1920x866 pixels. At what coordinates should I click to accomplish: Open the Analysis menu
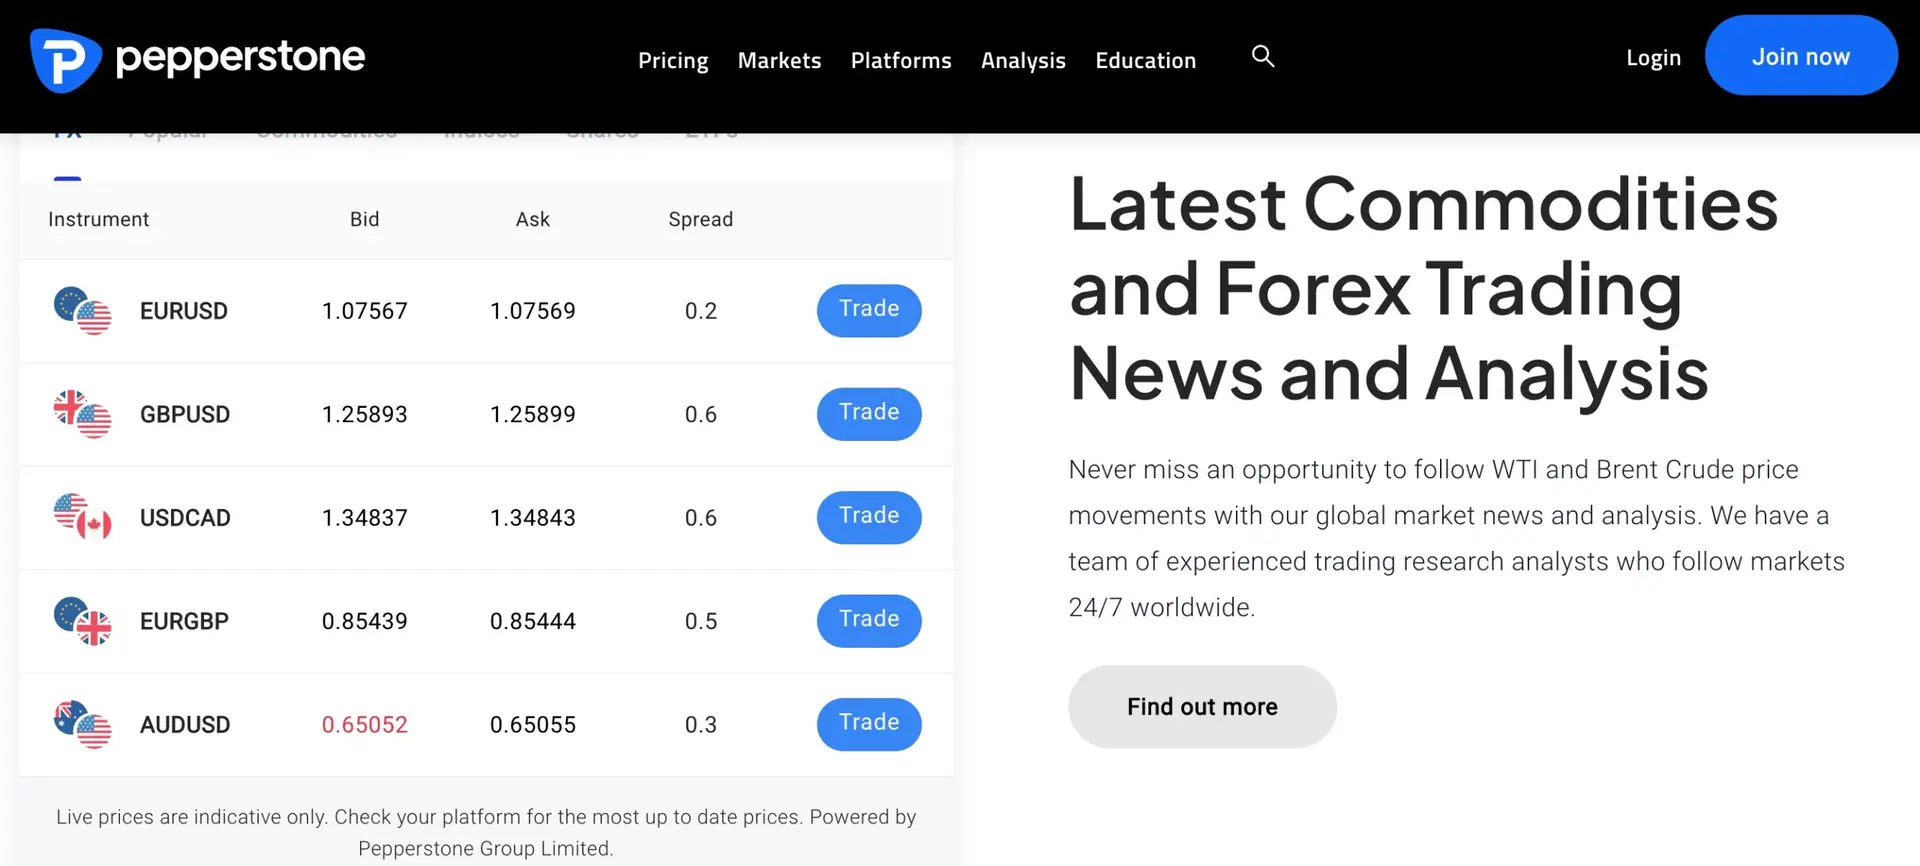[1023, 60]
